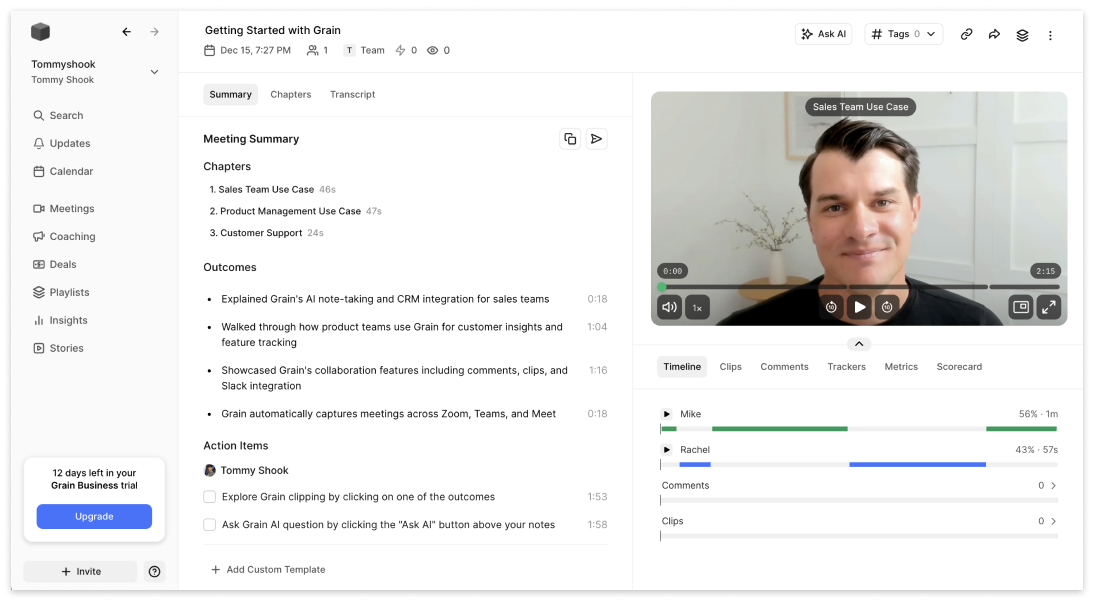The width and height of the screenshot is (1102, 608).
Task: Play the video
Action: pyautogui.click(x=860, y=307)
